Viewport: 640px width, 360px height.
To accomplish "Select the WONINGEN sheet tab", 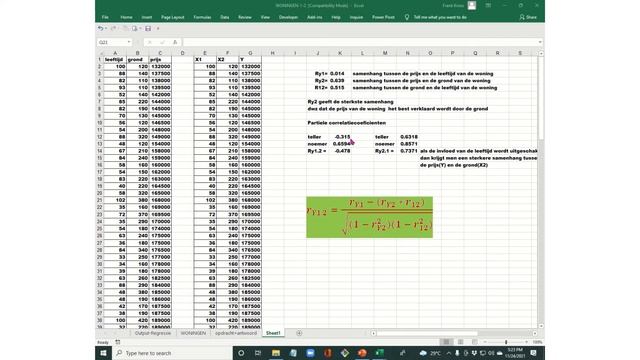I will pyautogui.click(x=193, y=333).
